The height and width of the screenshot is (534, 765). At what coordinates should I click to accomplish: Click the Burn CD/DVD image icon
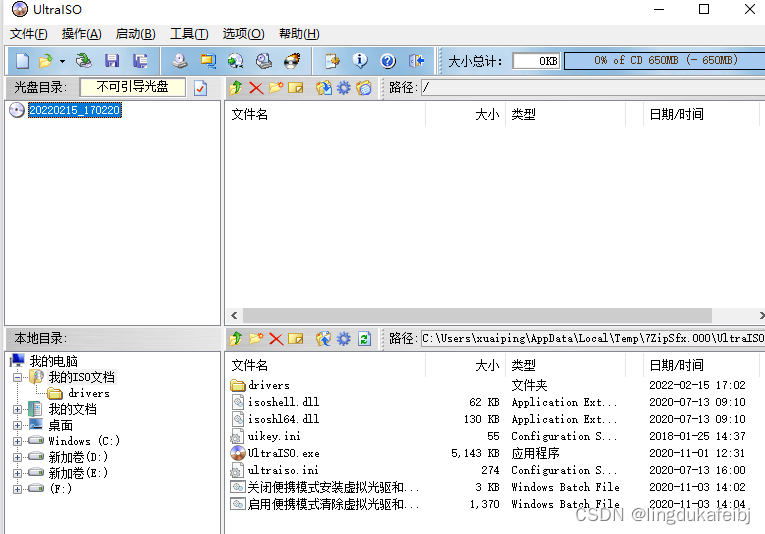point(292,61)
